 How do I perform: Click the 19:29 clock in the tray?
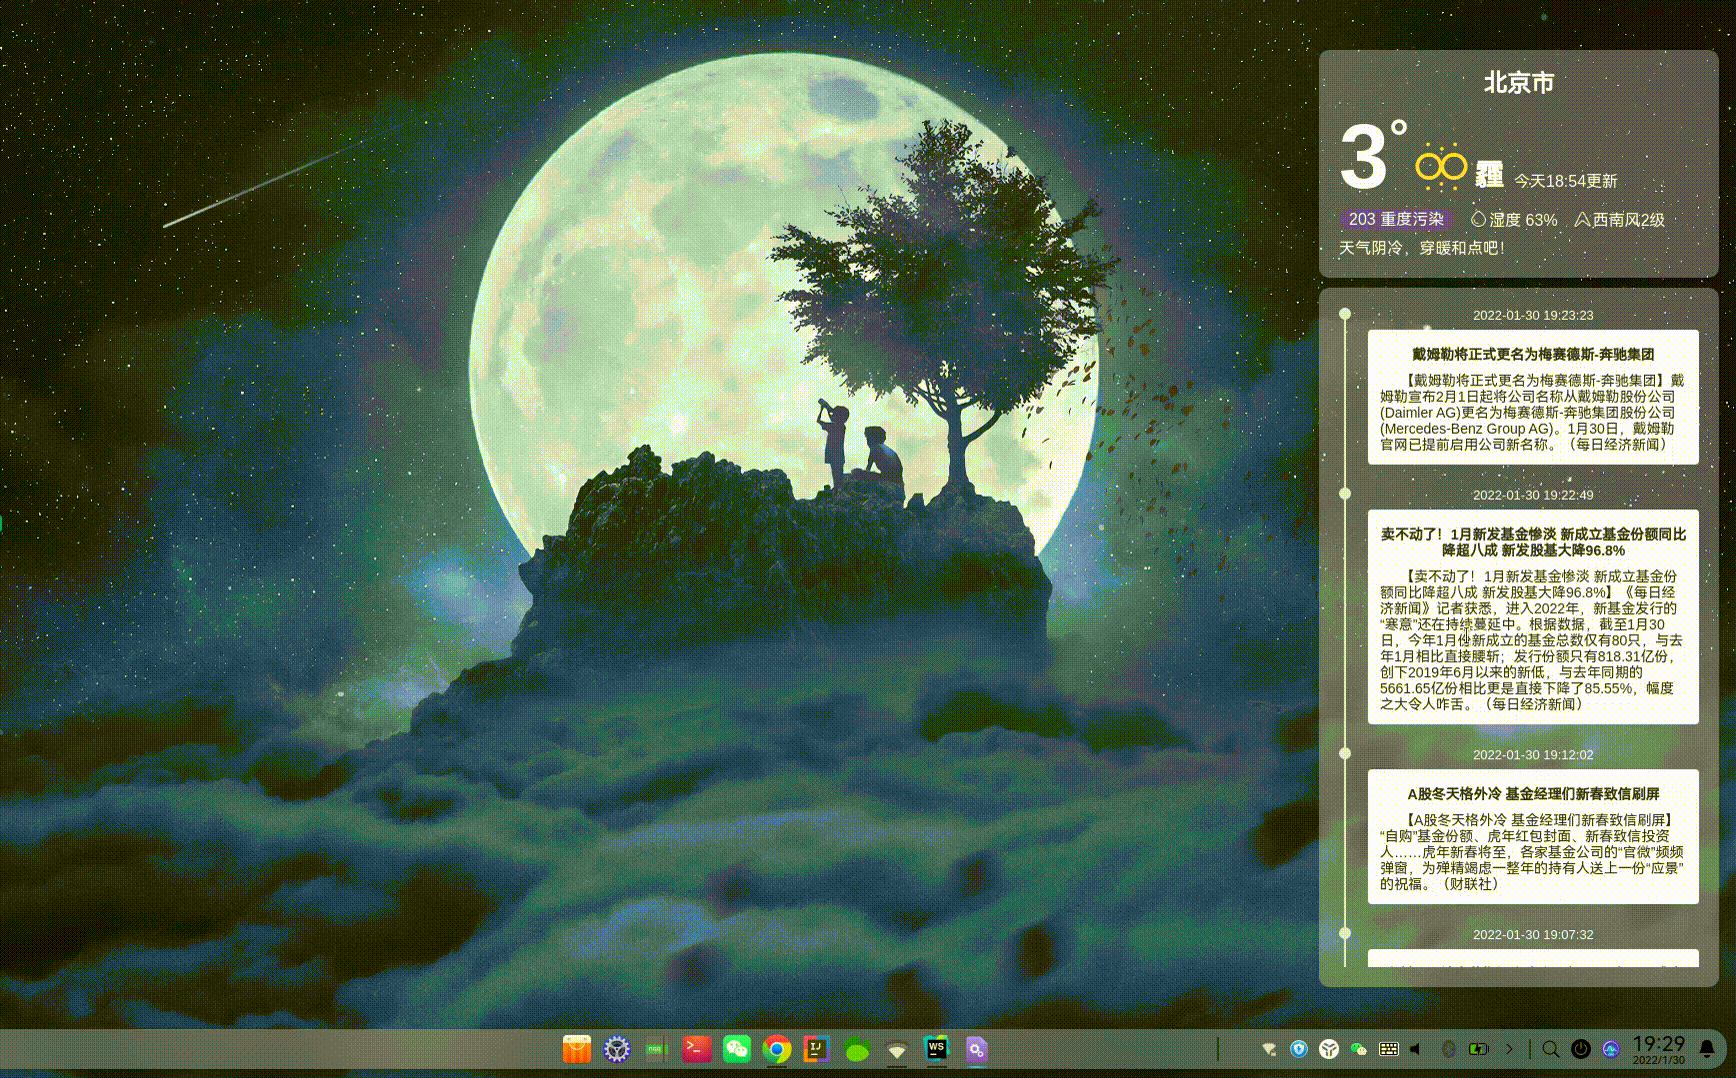click(x=1659, y=1048)
